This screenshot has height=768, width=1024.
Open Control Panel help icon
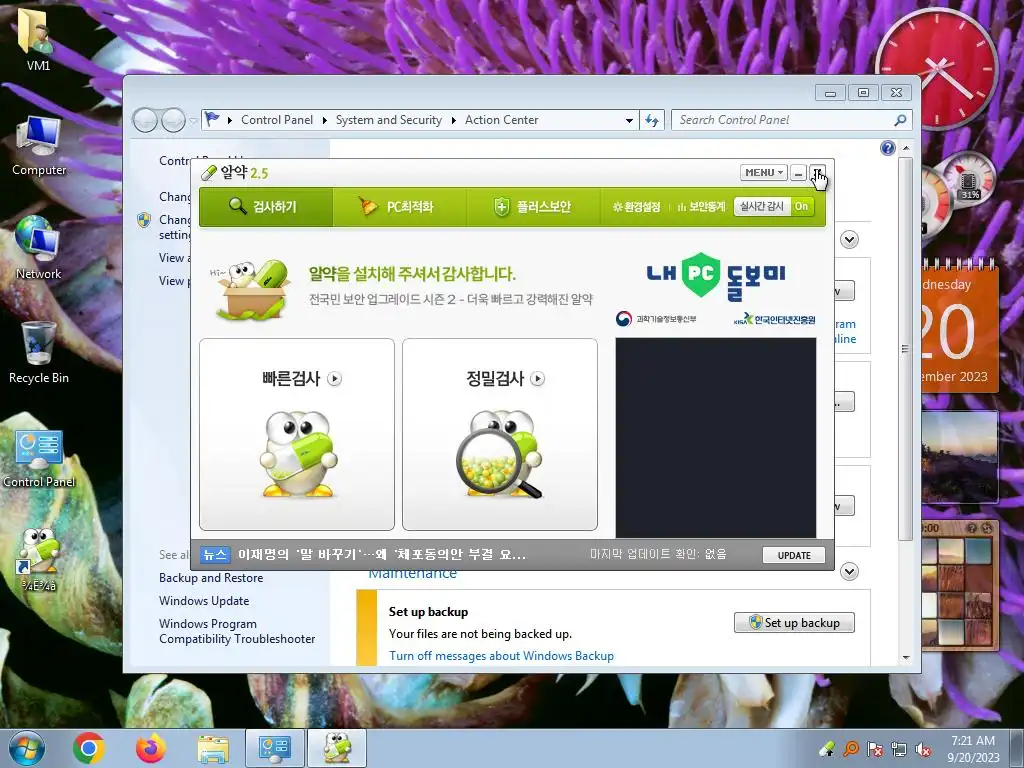[x=888, y=148]
